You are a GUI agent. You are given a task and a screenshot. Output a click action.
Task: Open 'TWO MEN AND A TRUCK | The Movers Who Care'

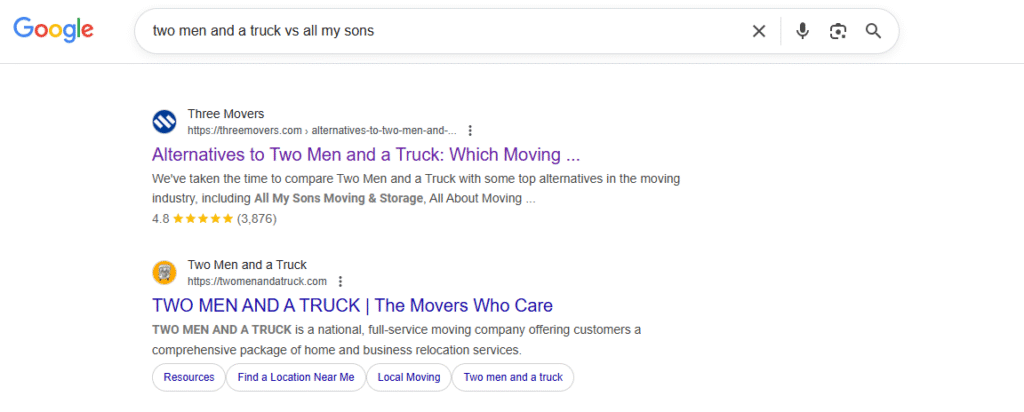click(x=352, y=305)
